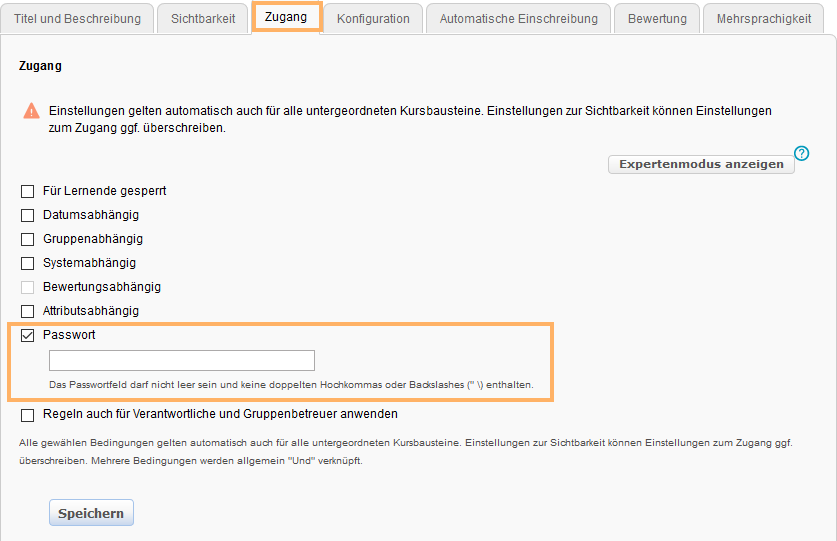Enable Für Lernende gesperrt checkbox

pos(28,191)
